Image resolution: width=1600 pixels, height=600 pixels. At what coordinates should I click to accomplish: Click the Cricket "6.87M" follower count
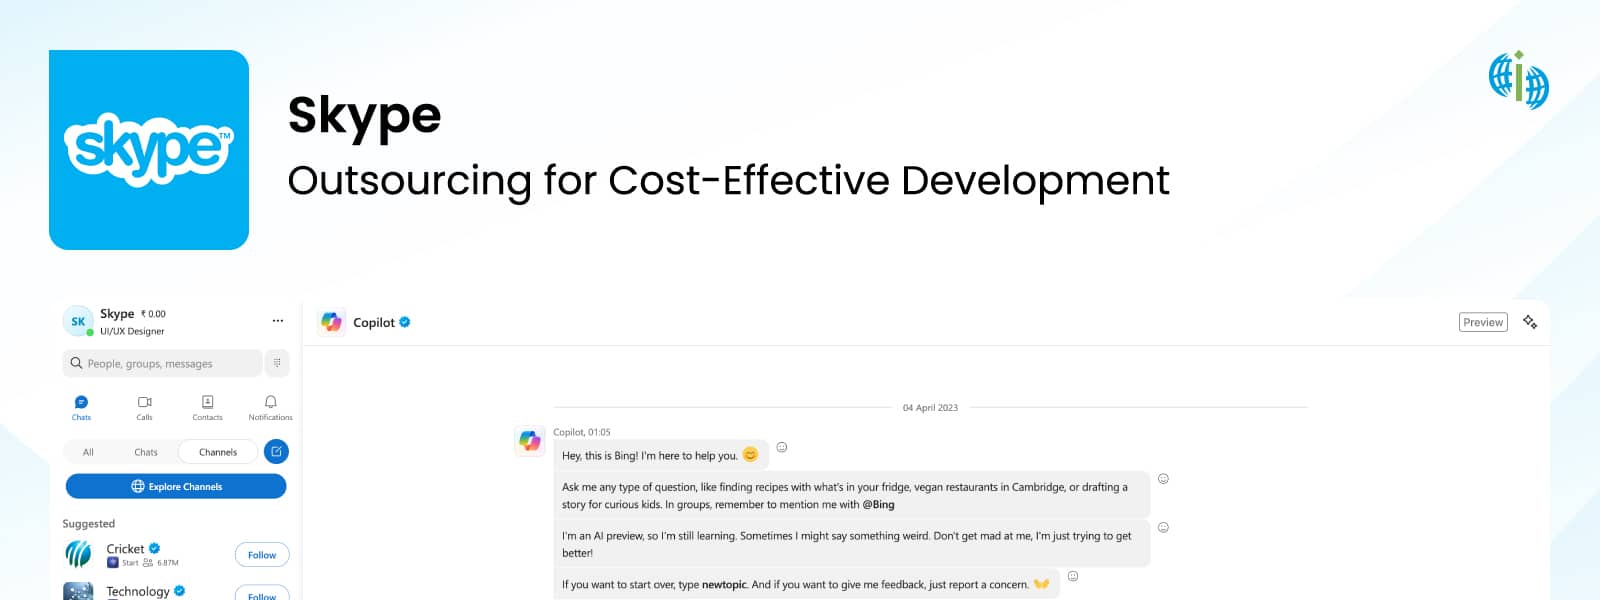(x=168, y=563)
